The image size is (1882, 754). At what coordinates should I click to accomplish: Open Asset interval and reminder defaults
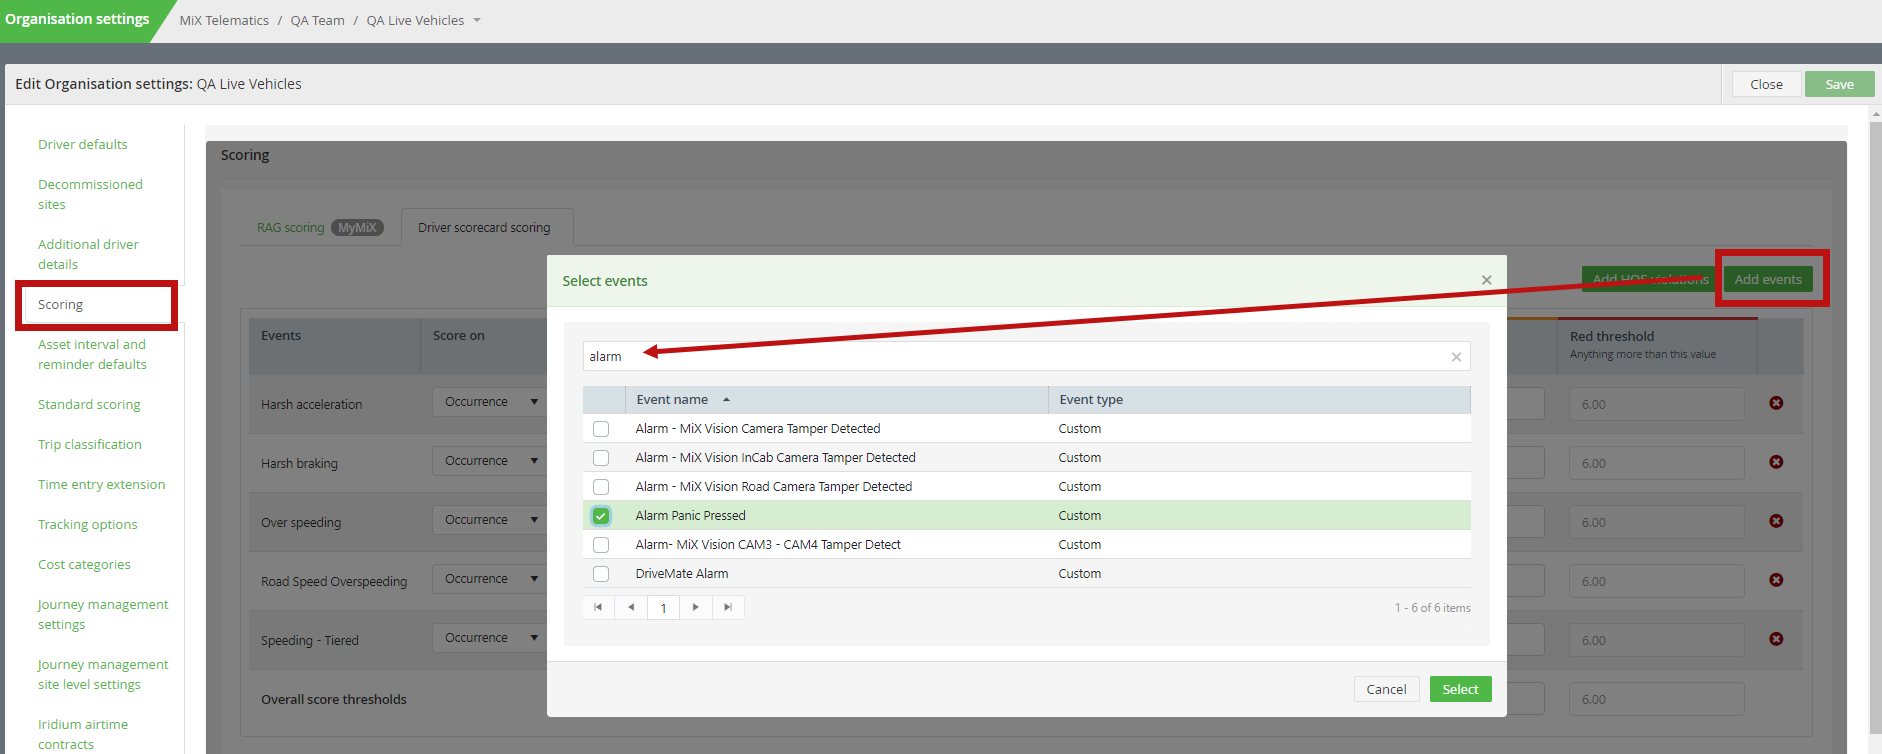[92, 355]
